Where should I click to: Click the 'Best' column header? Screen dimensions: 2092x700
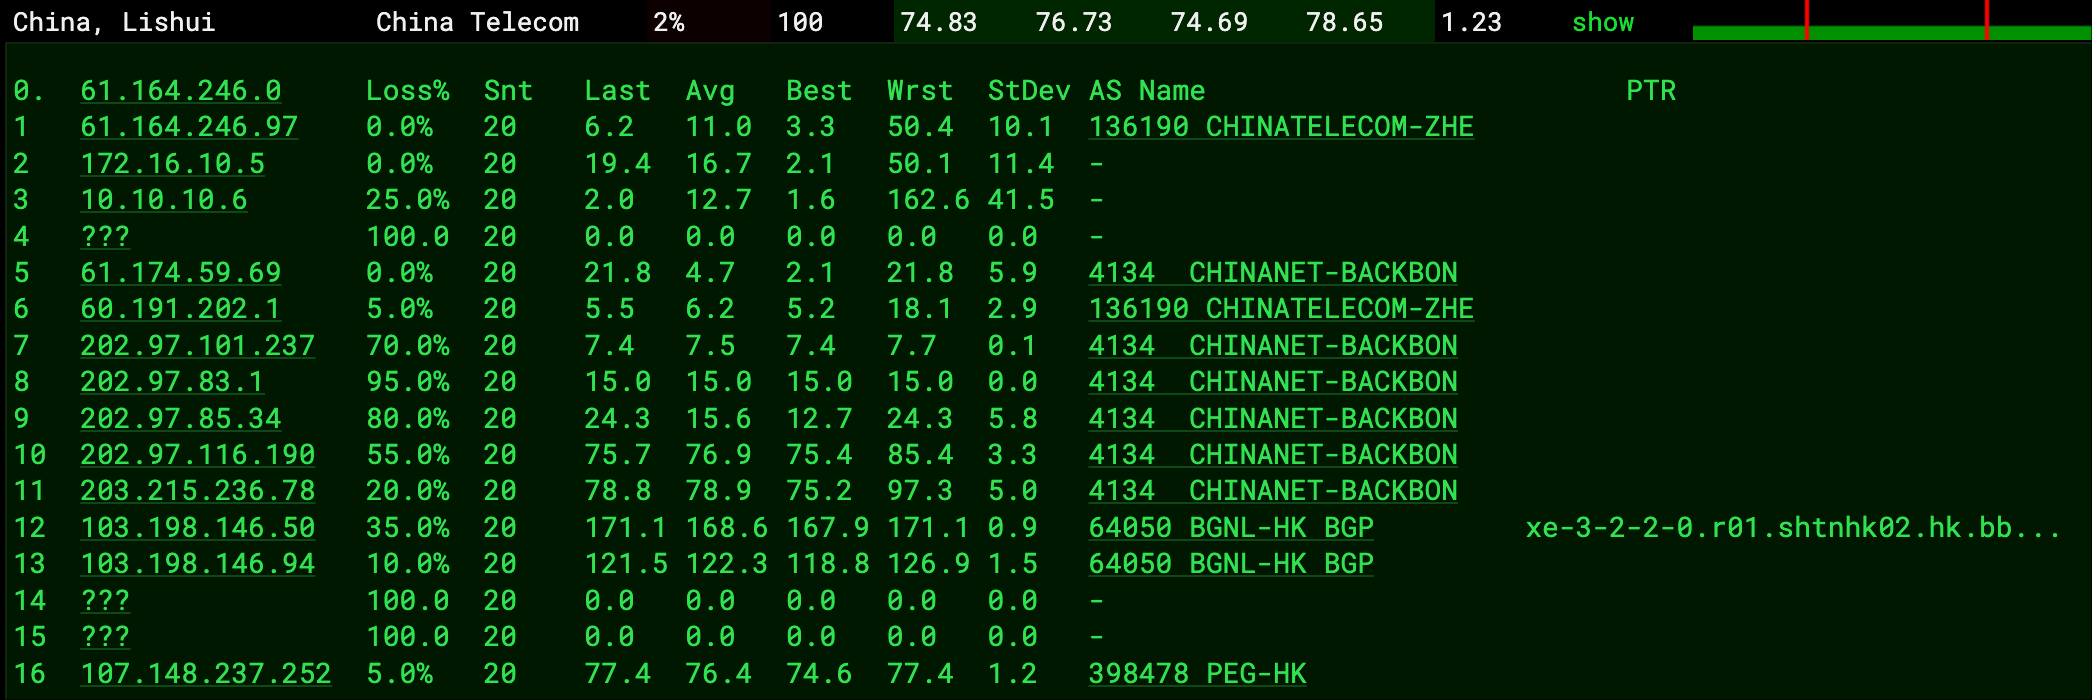819,91
